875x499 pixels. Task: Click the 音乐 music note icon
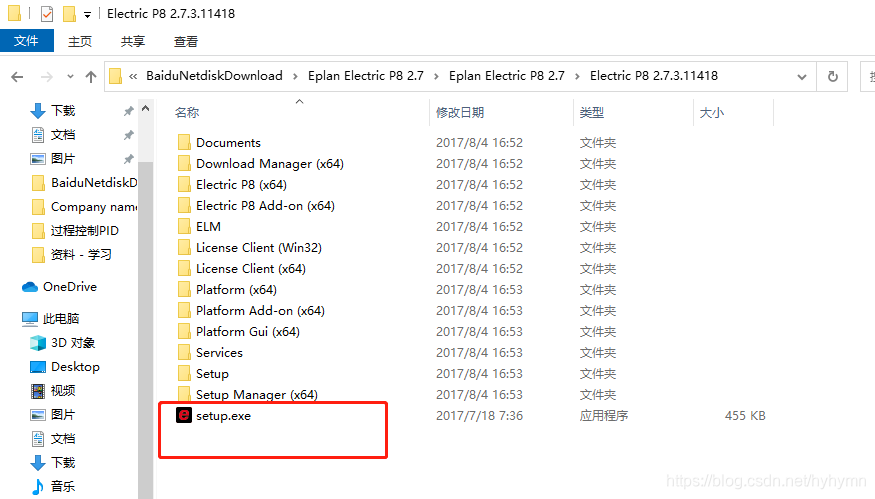(38, 487)
